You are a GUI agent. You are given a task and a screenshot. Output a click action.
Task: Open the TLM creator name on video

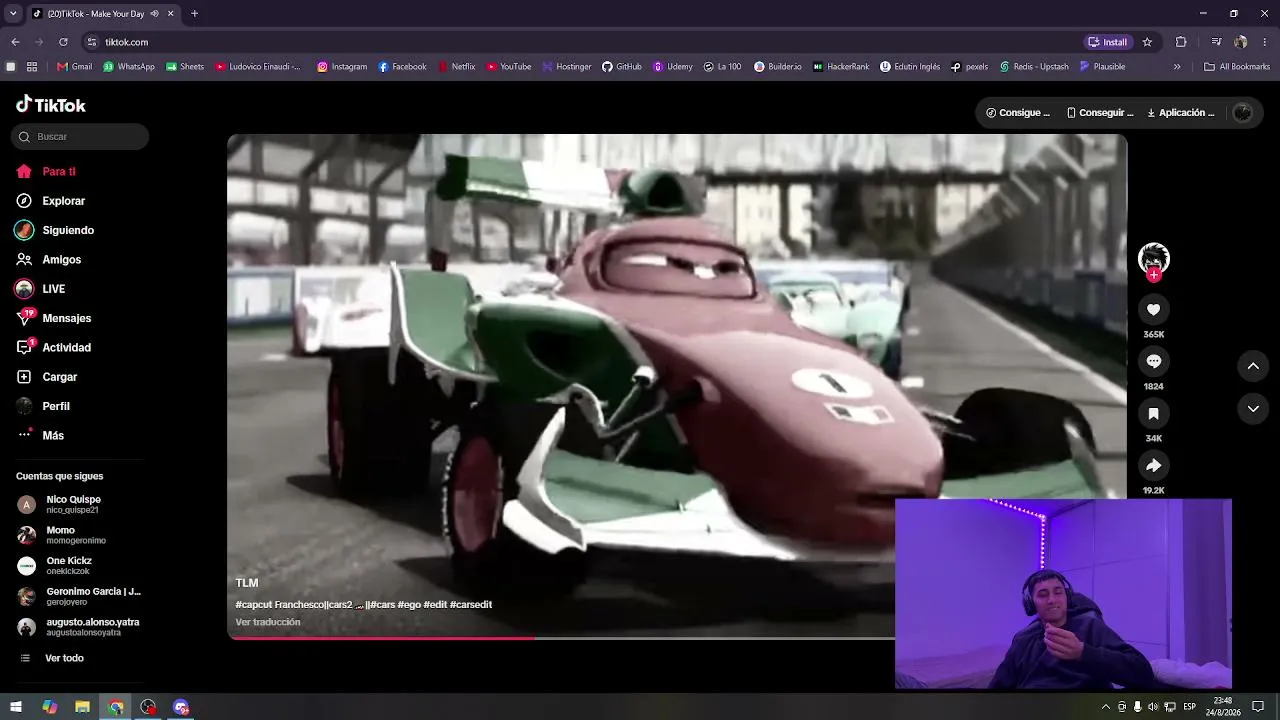pyautogui.click(x=247, y=583)
